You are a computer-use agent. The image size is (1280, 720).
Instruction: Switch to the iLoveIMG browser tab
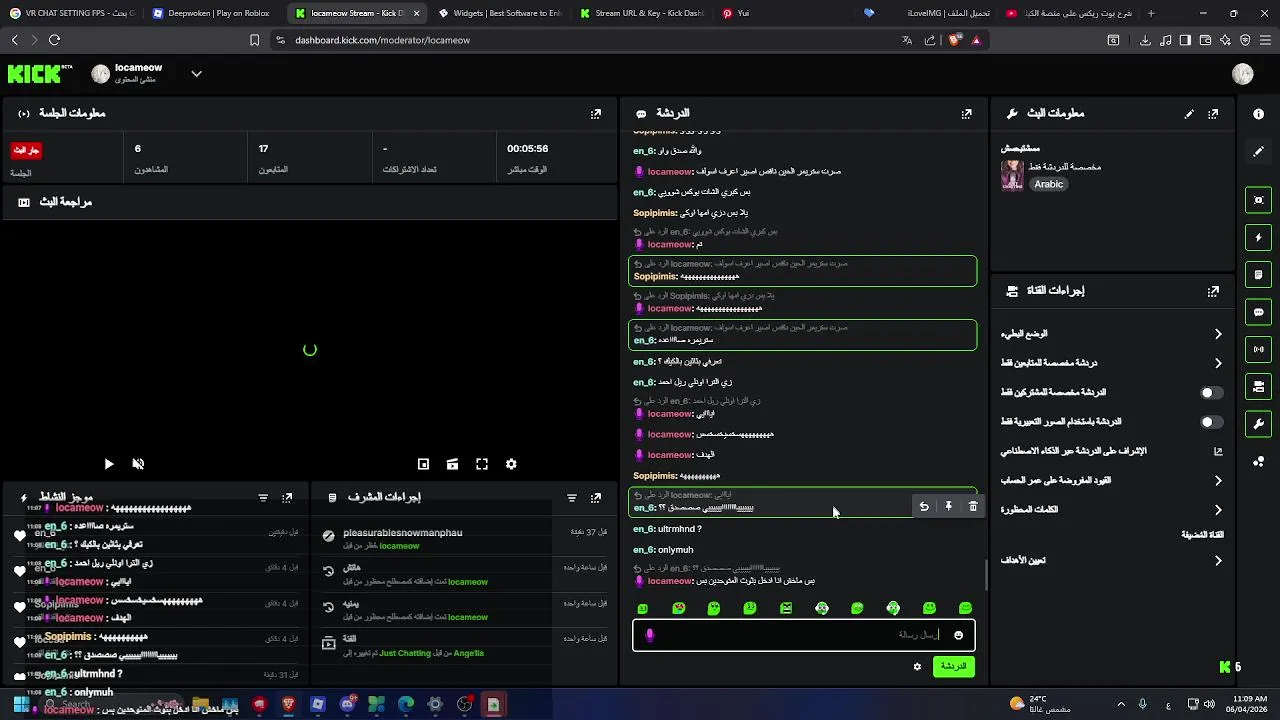(927, 13)
